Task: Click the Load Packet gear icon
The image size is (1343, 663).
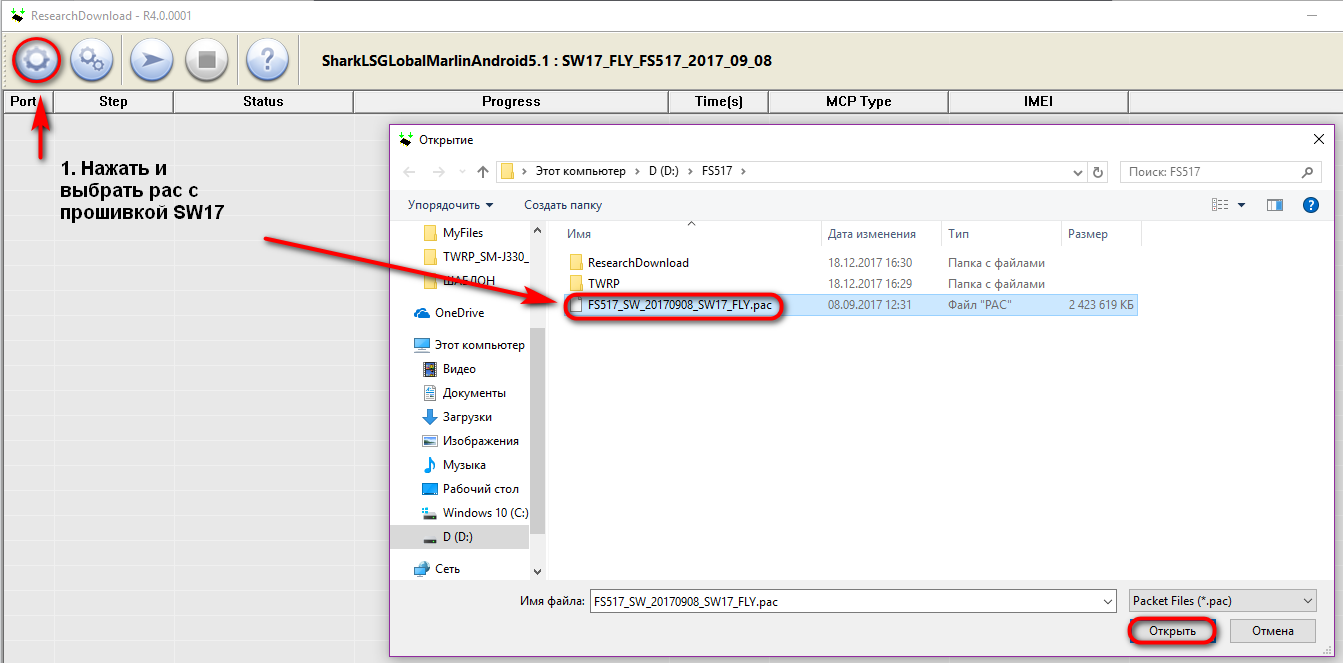Action: pos(36,61)
